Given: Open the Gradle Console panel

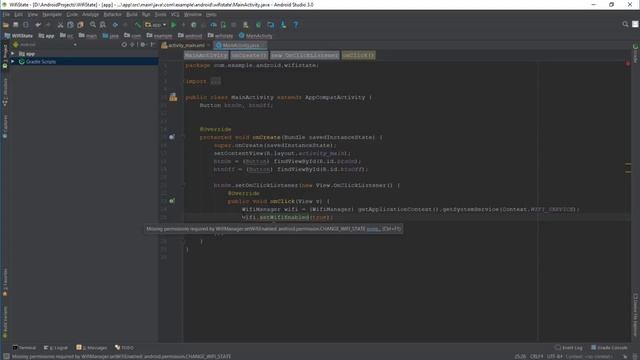Looking at the screenshot, I should 609,348.
